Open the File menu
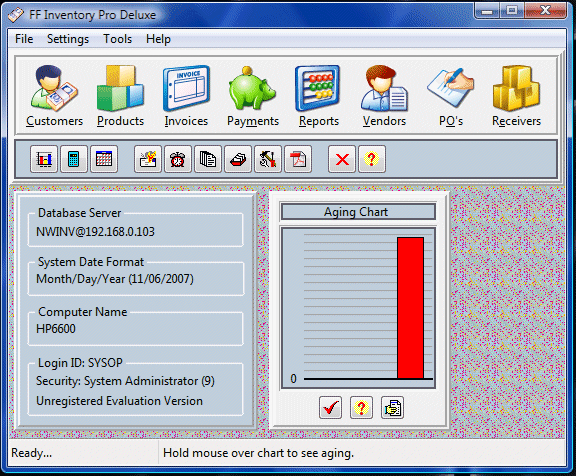 (24, 39)
